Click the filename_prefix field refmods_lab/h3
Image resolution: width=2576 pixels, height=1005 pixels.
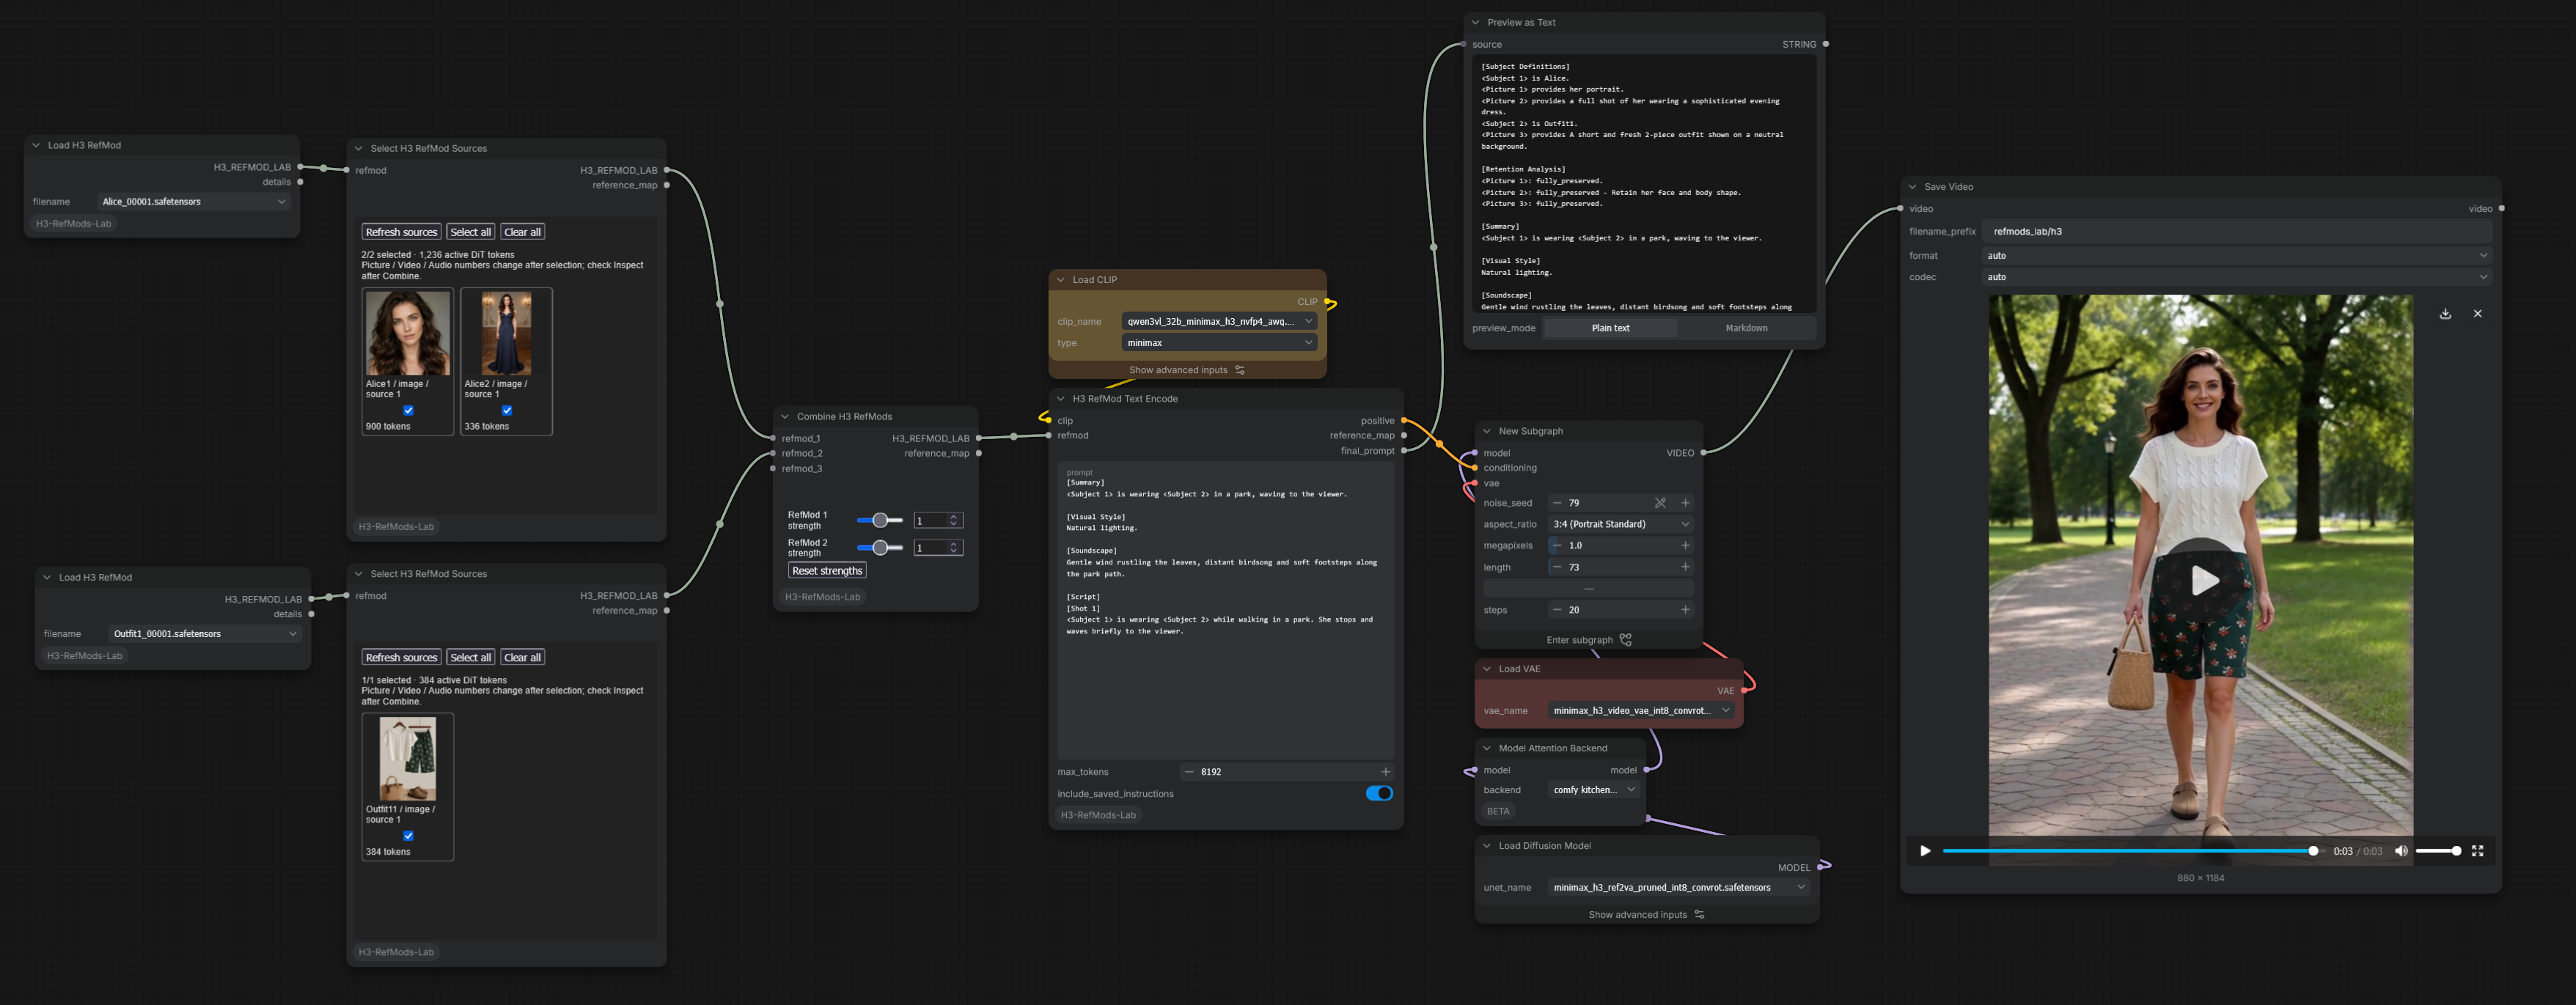2237,232
